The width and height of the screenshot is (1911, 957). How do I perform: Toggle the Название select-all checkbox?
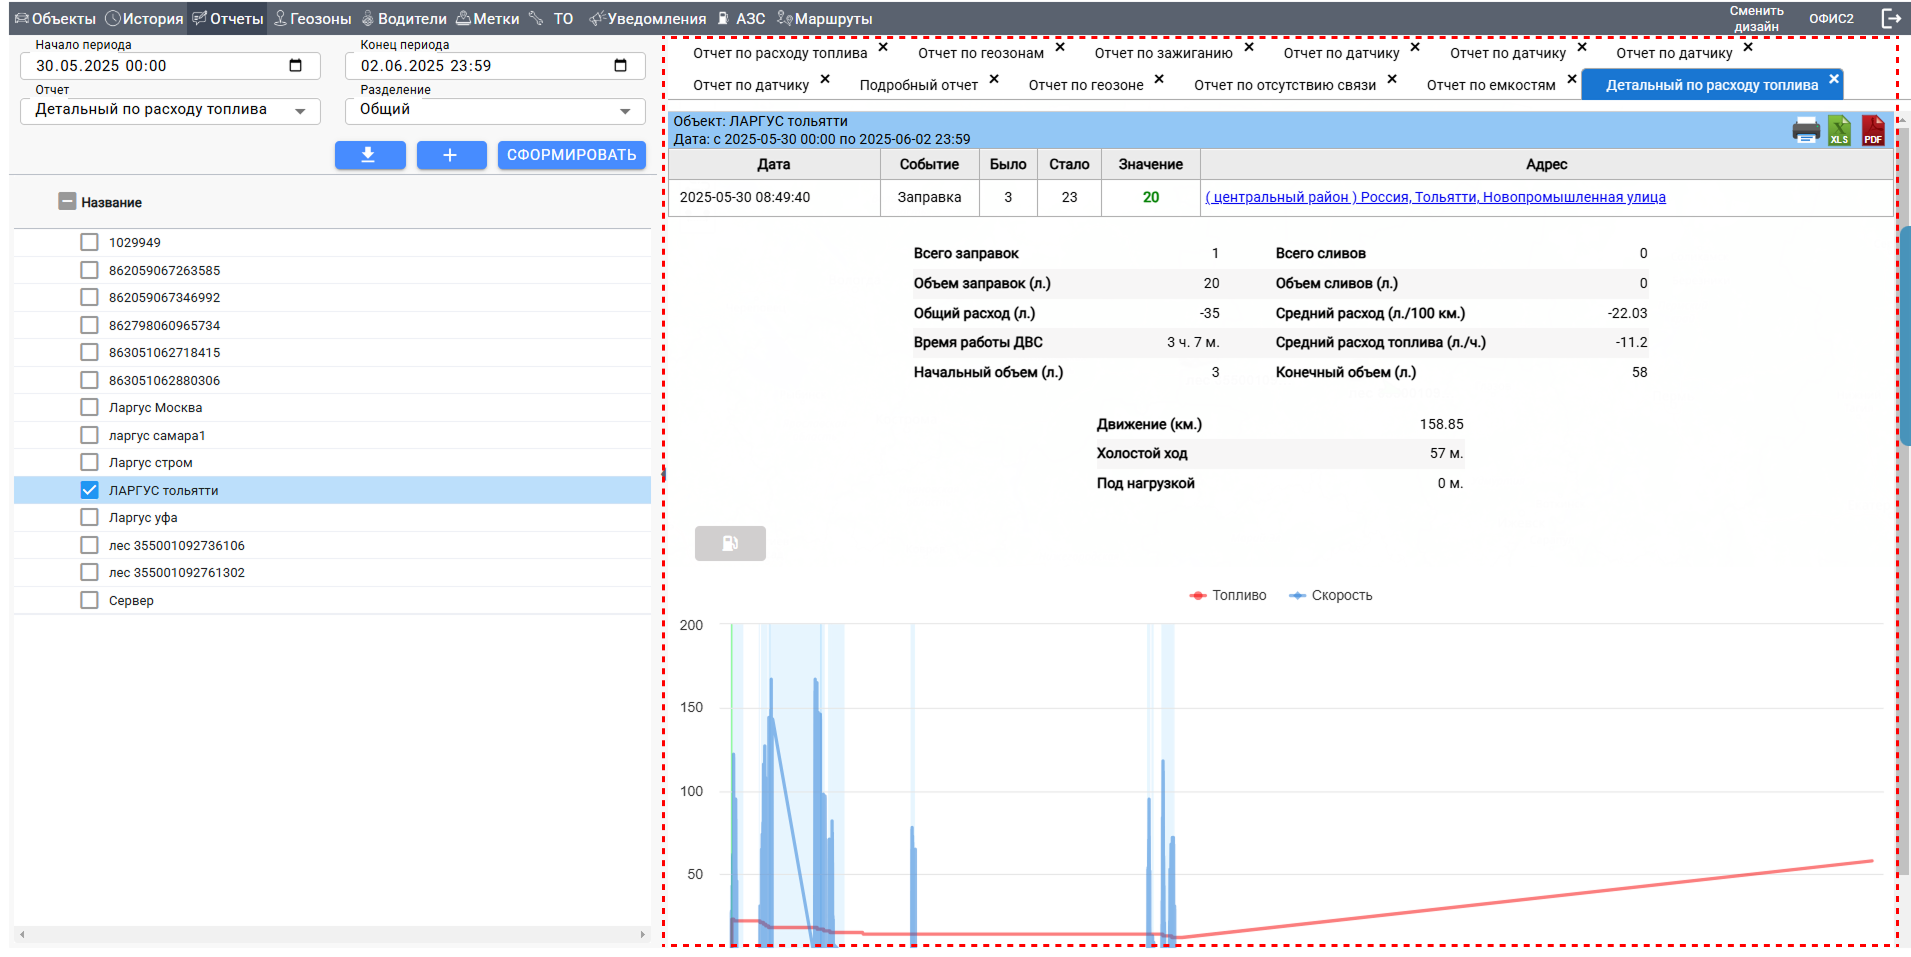point(67,202)
